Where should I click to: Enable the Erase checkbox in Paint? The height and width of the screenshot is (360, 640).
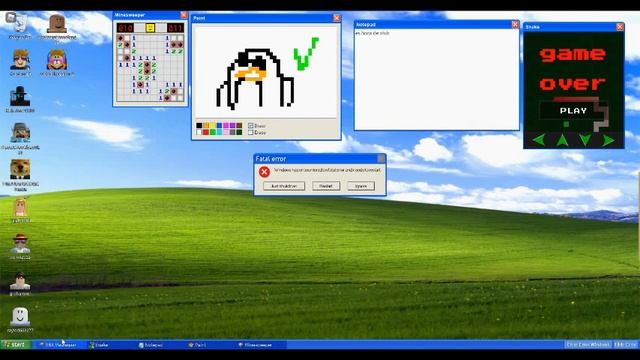coord(251,133)
